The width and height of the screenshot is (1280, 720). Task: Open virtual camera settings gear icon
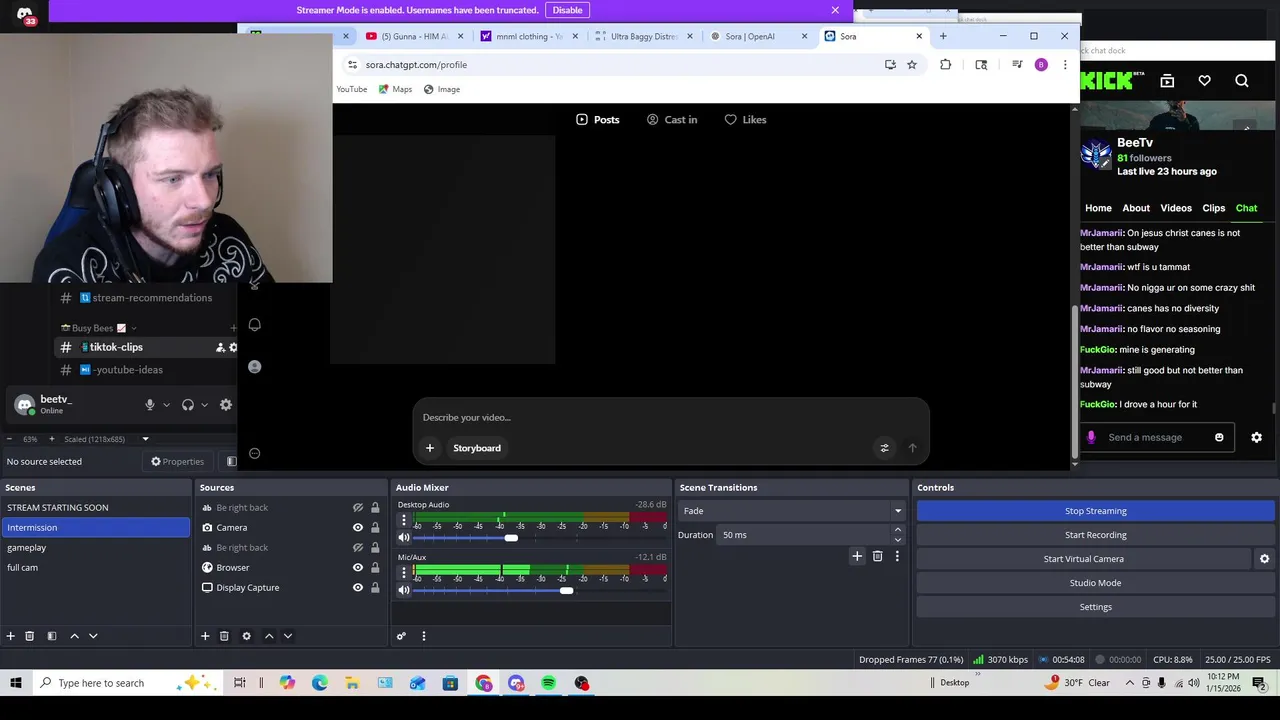coord(1264,559)
